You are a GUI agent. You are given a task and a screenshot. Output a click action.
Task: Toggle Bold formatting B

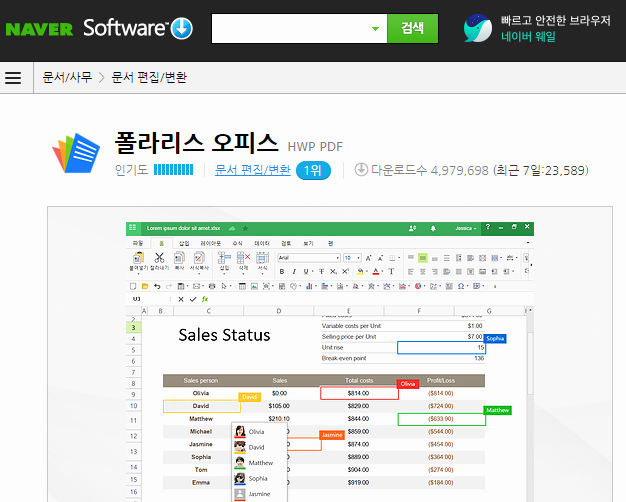(x=282, y=272)
